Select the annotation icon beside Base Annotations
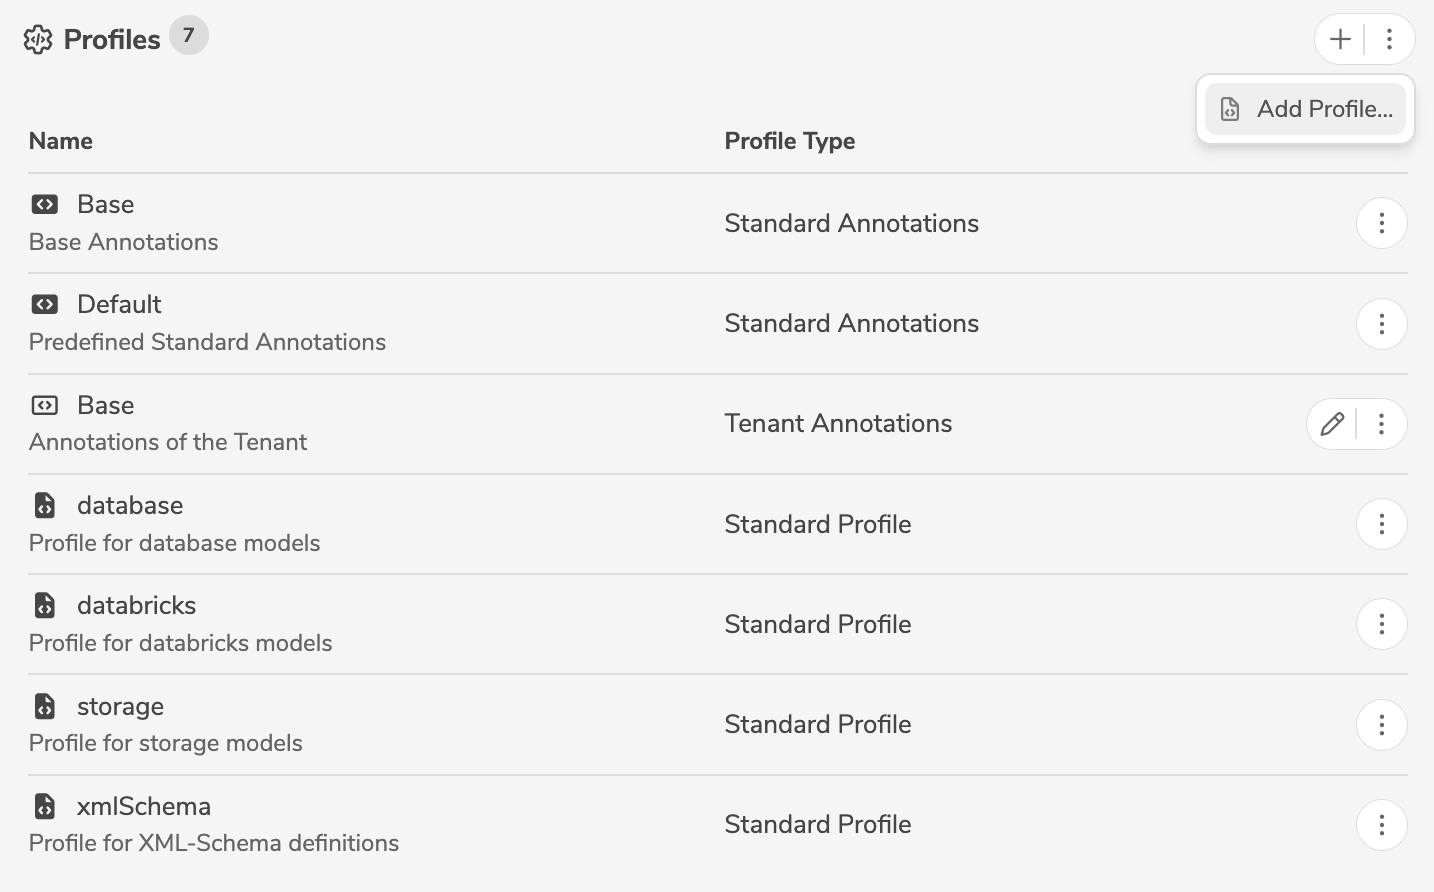 coord(44,204)
